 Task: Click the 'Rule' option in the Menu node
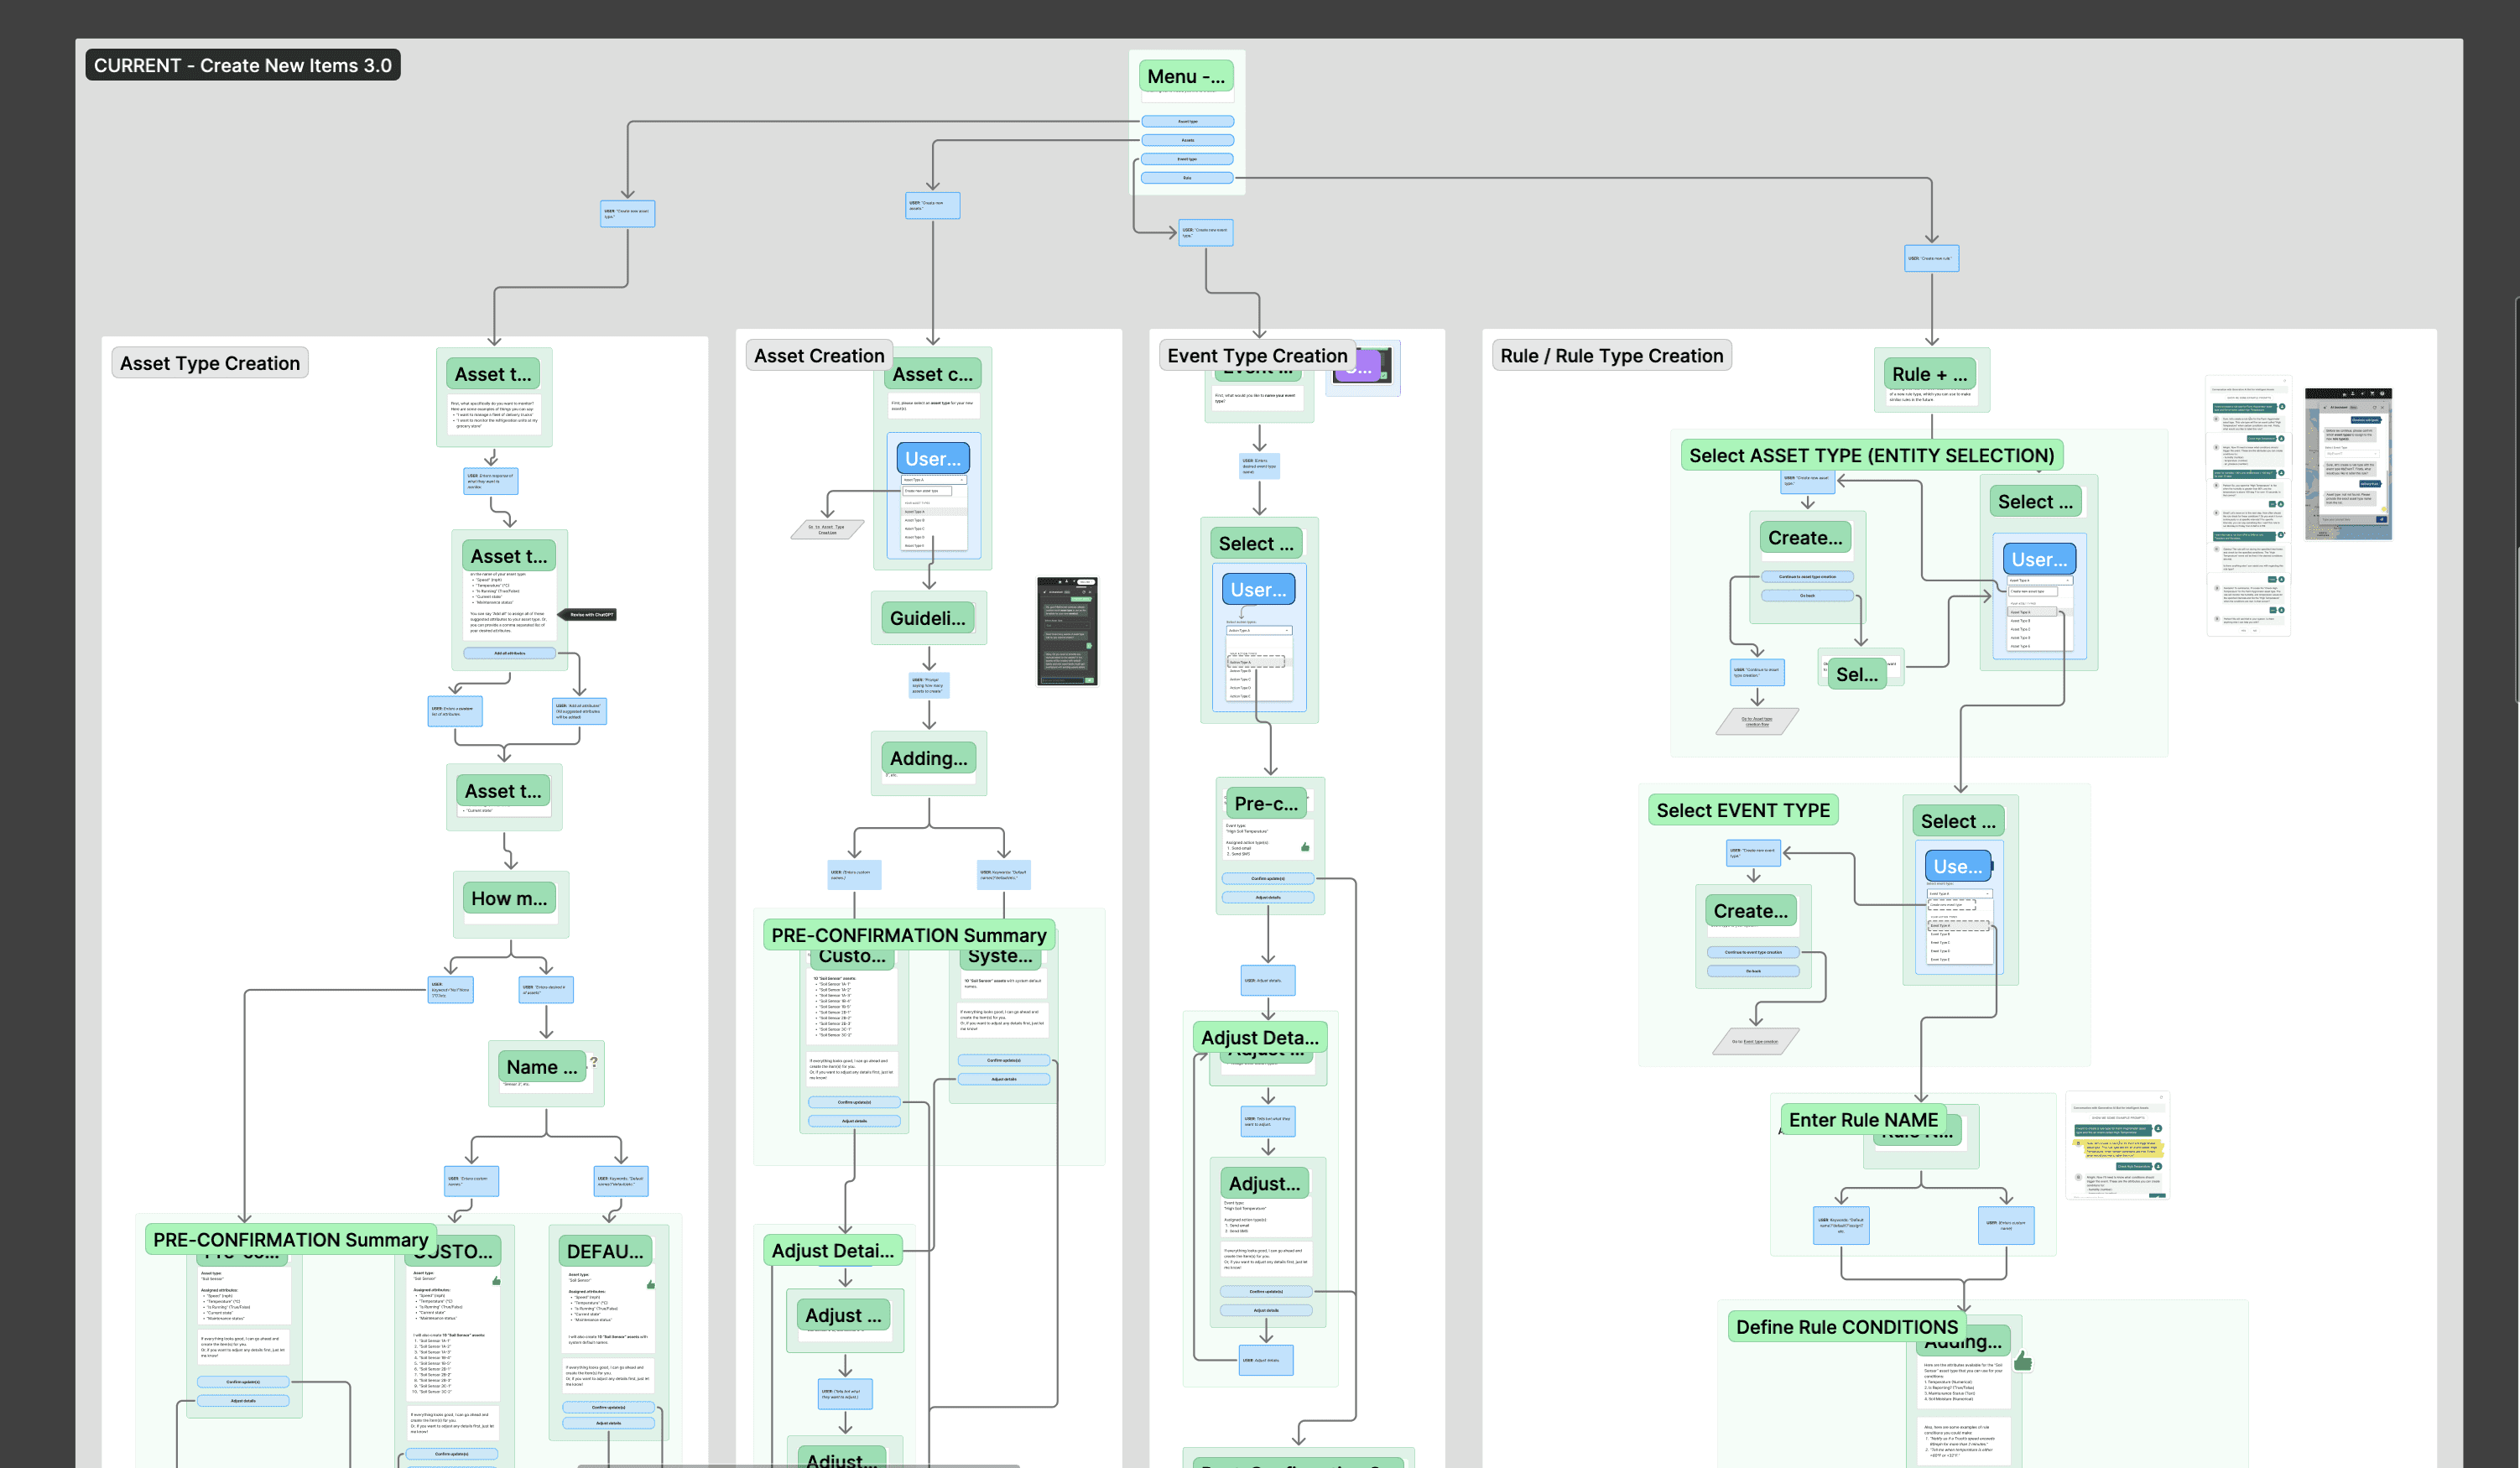coord(1187,178)
